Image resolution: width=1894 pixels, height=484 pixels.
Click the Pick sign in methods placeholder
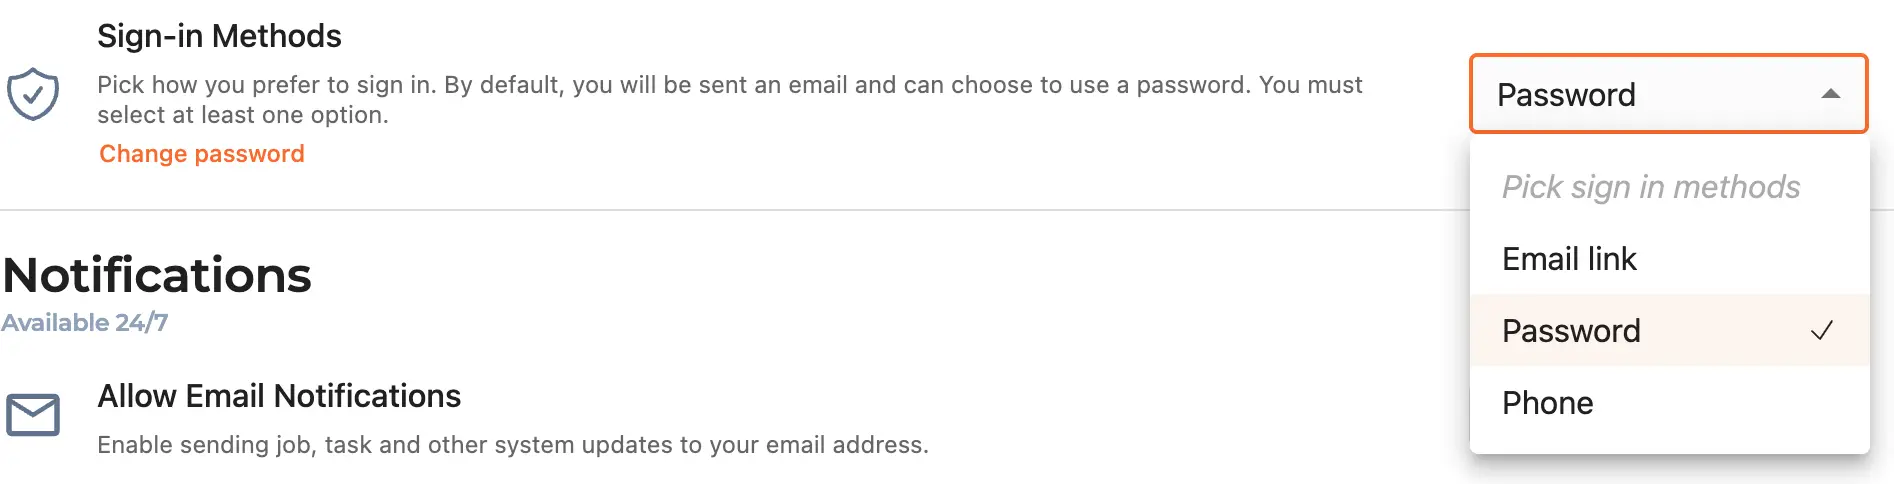point(1651,187)
